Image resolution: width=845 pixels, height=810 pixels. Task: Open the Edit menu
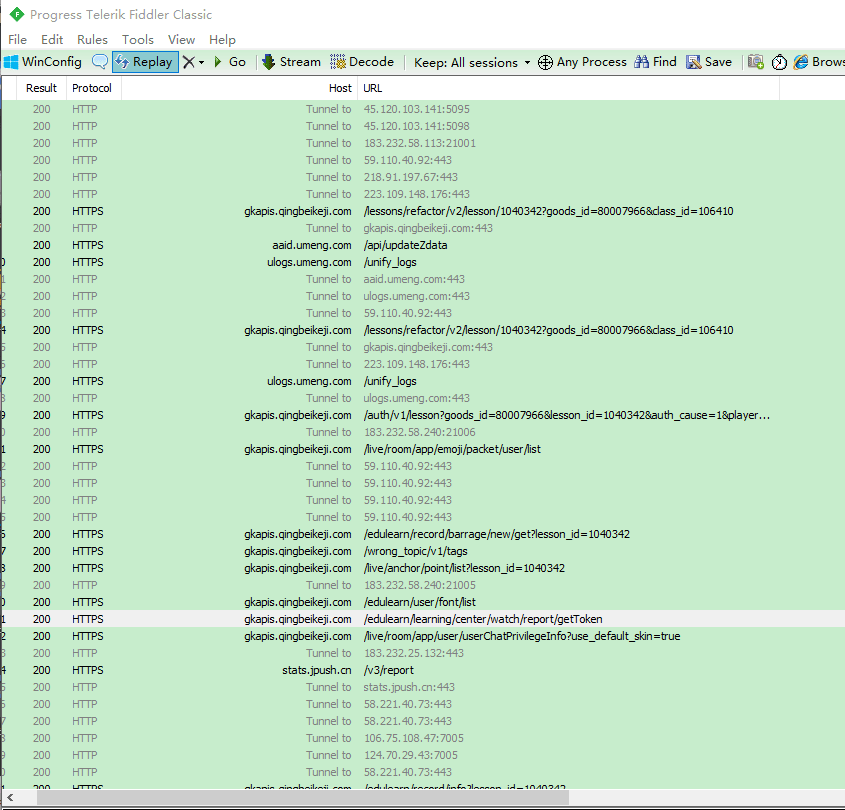point(52,39)
